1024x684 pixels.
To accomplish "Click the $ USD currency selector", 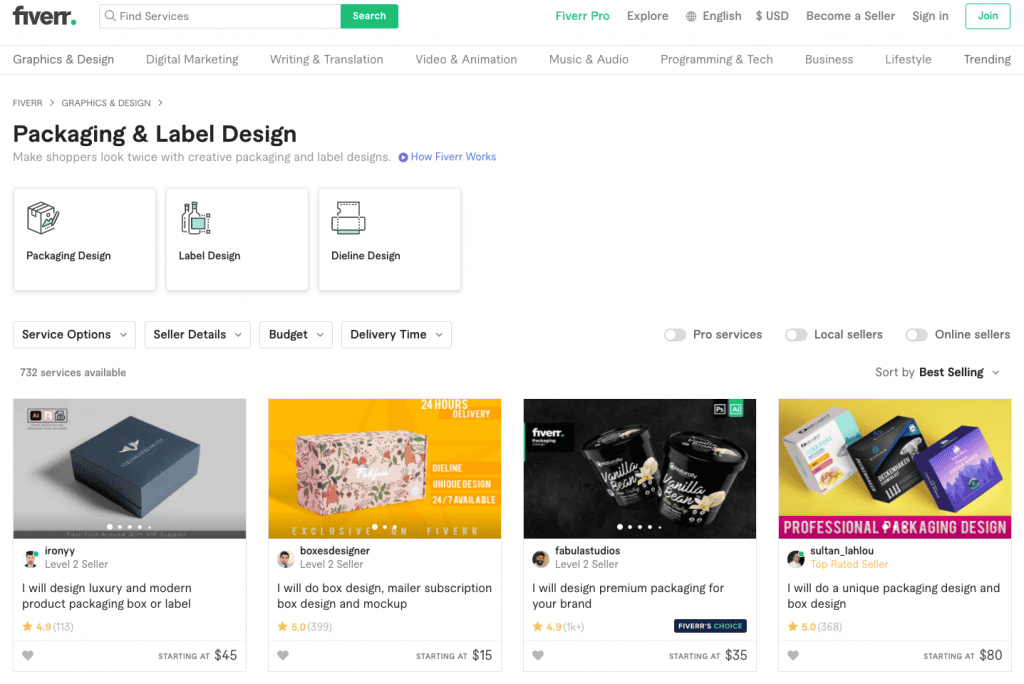I will pyautogui.click(x=772, y=16).
